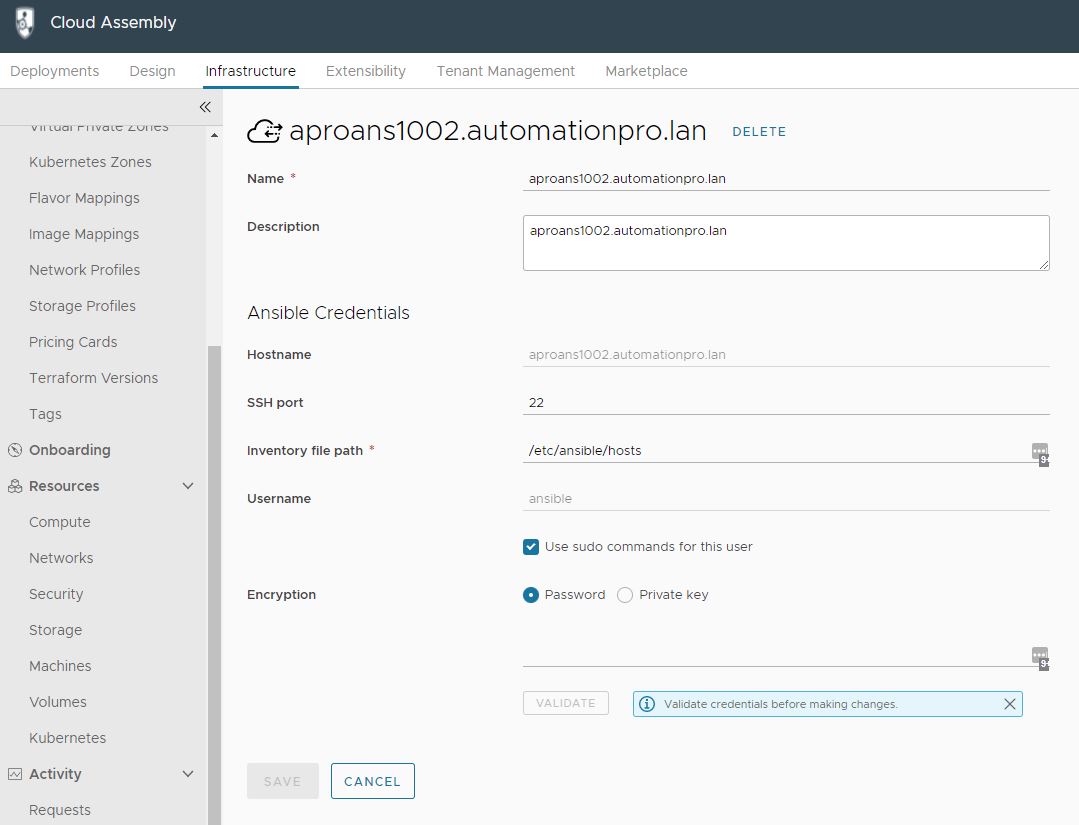Click the Onboarding compass icon
Screen dimensions: 1079x825
point(15,450)
